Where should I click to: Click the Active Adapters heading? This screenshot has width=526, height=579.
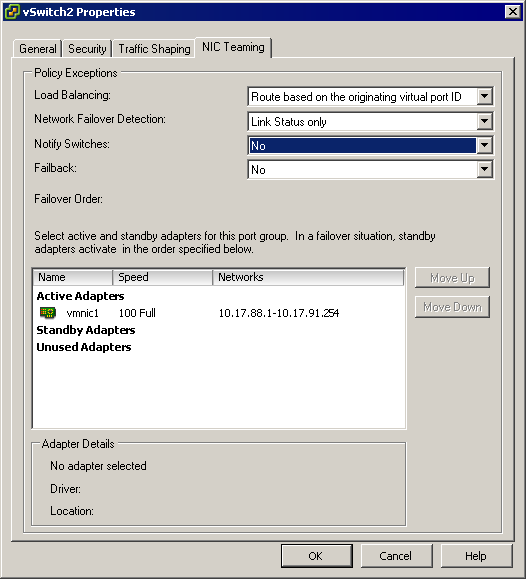click(x=80, y=296)
